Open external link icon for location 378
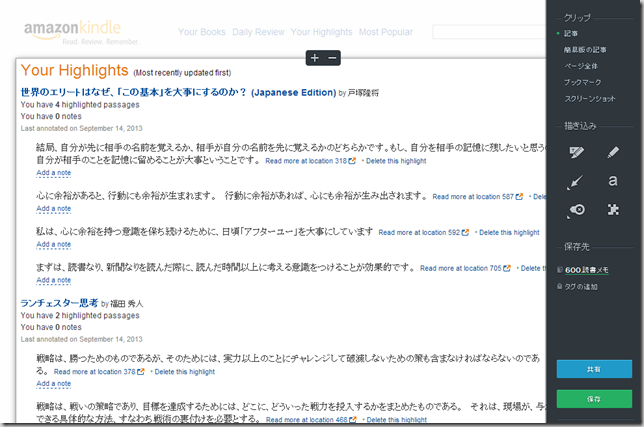644x427 pixels. pyautogui.click(x=141, y=372)
